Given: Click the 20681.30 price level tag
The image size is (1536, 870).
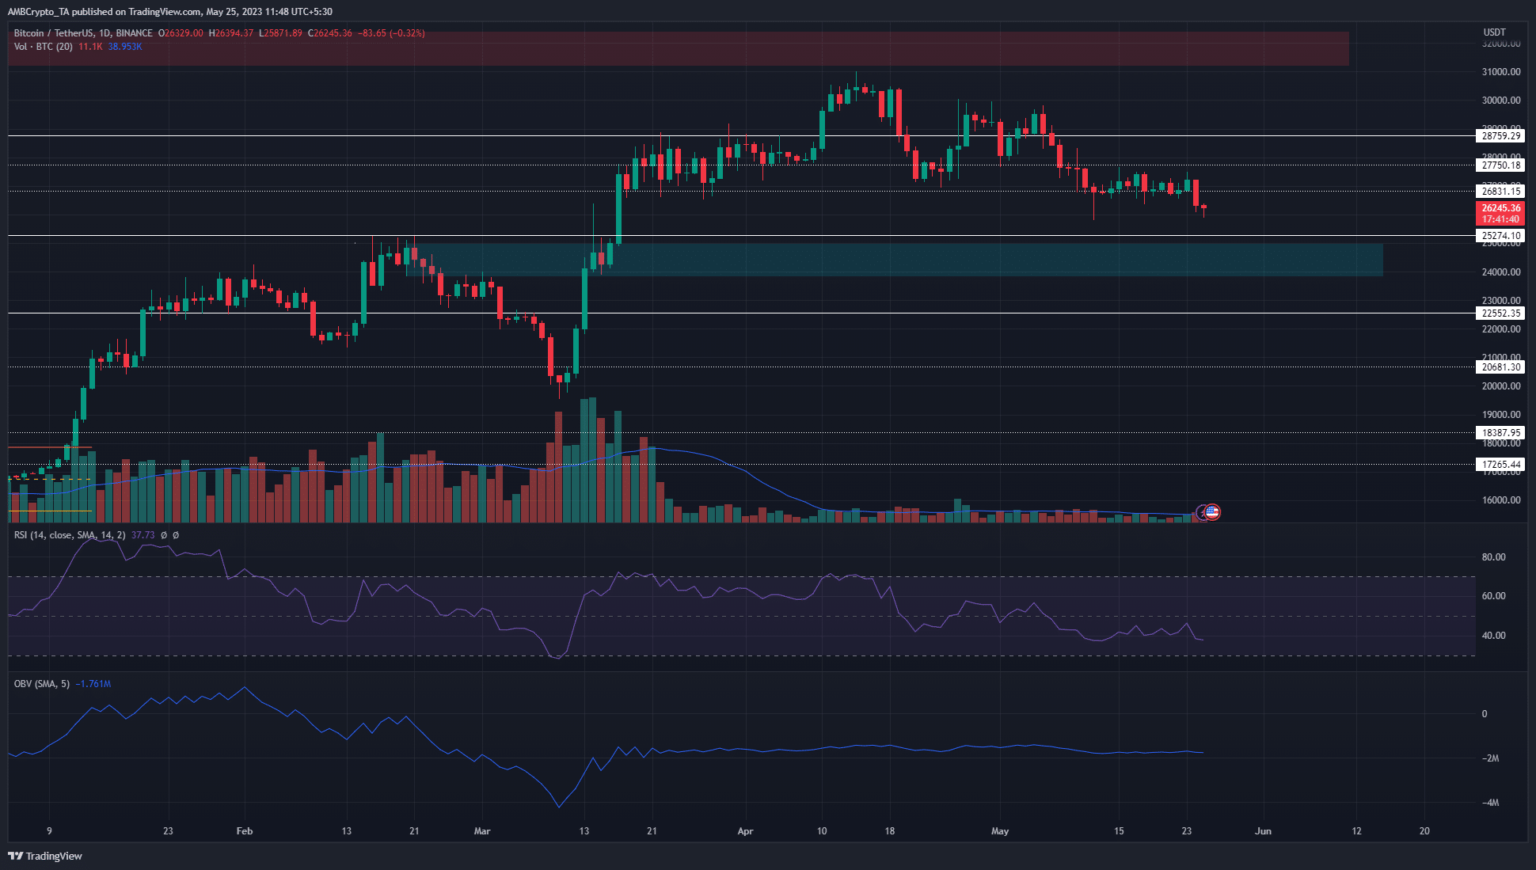Looking at the screenshot, I should 1500,367.
